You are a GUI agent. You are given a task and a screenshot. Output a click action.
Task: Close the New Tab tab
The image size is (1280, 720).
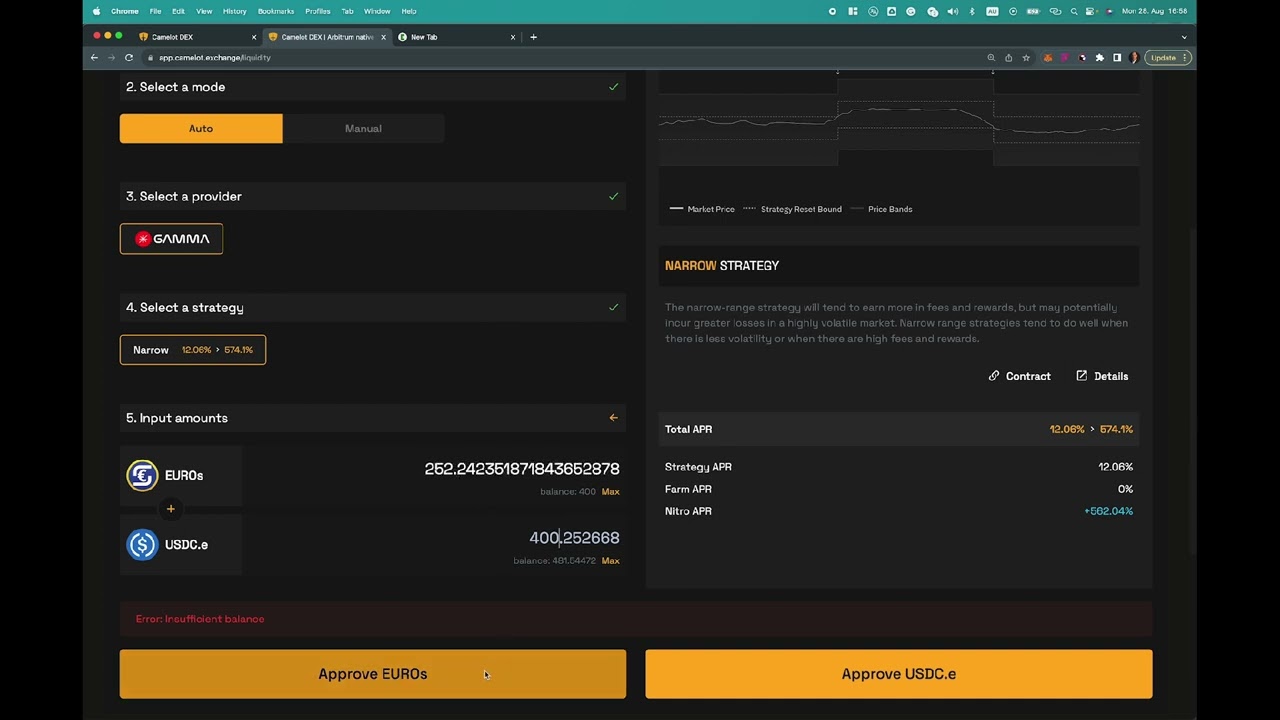pos(513,37)
